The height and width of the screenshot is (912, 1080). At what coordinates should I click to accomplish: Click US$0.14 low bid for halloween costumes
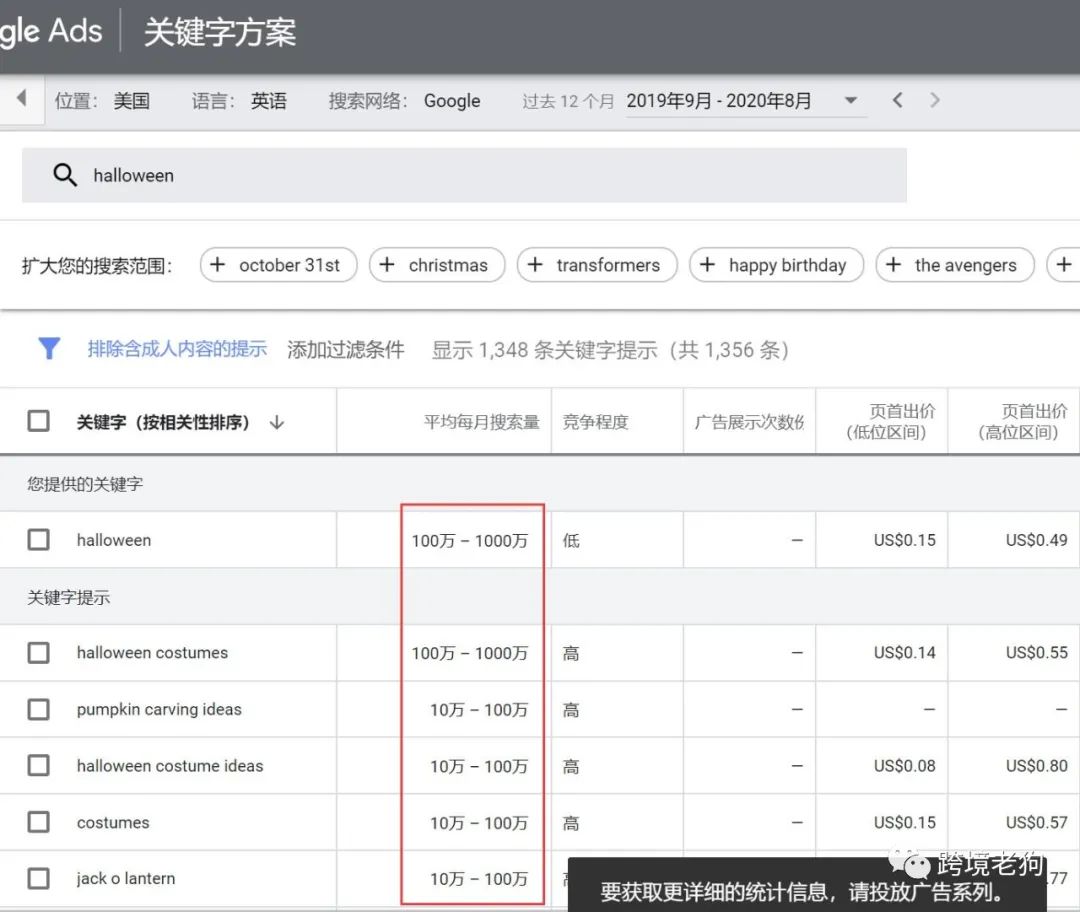(904, 653)
